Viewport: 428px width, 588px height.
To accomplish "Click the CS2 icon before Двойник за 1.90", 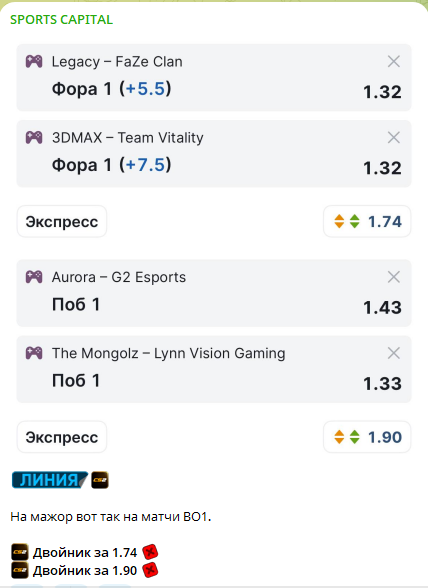I will pos(20,570).
